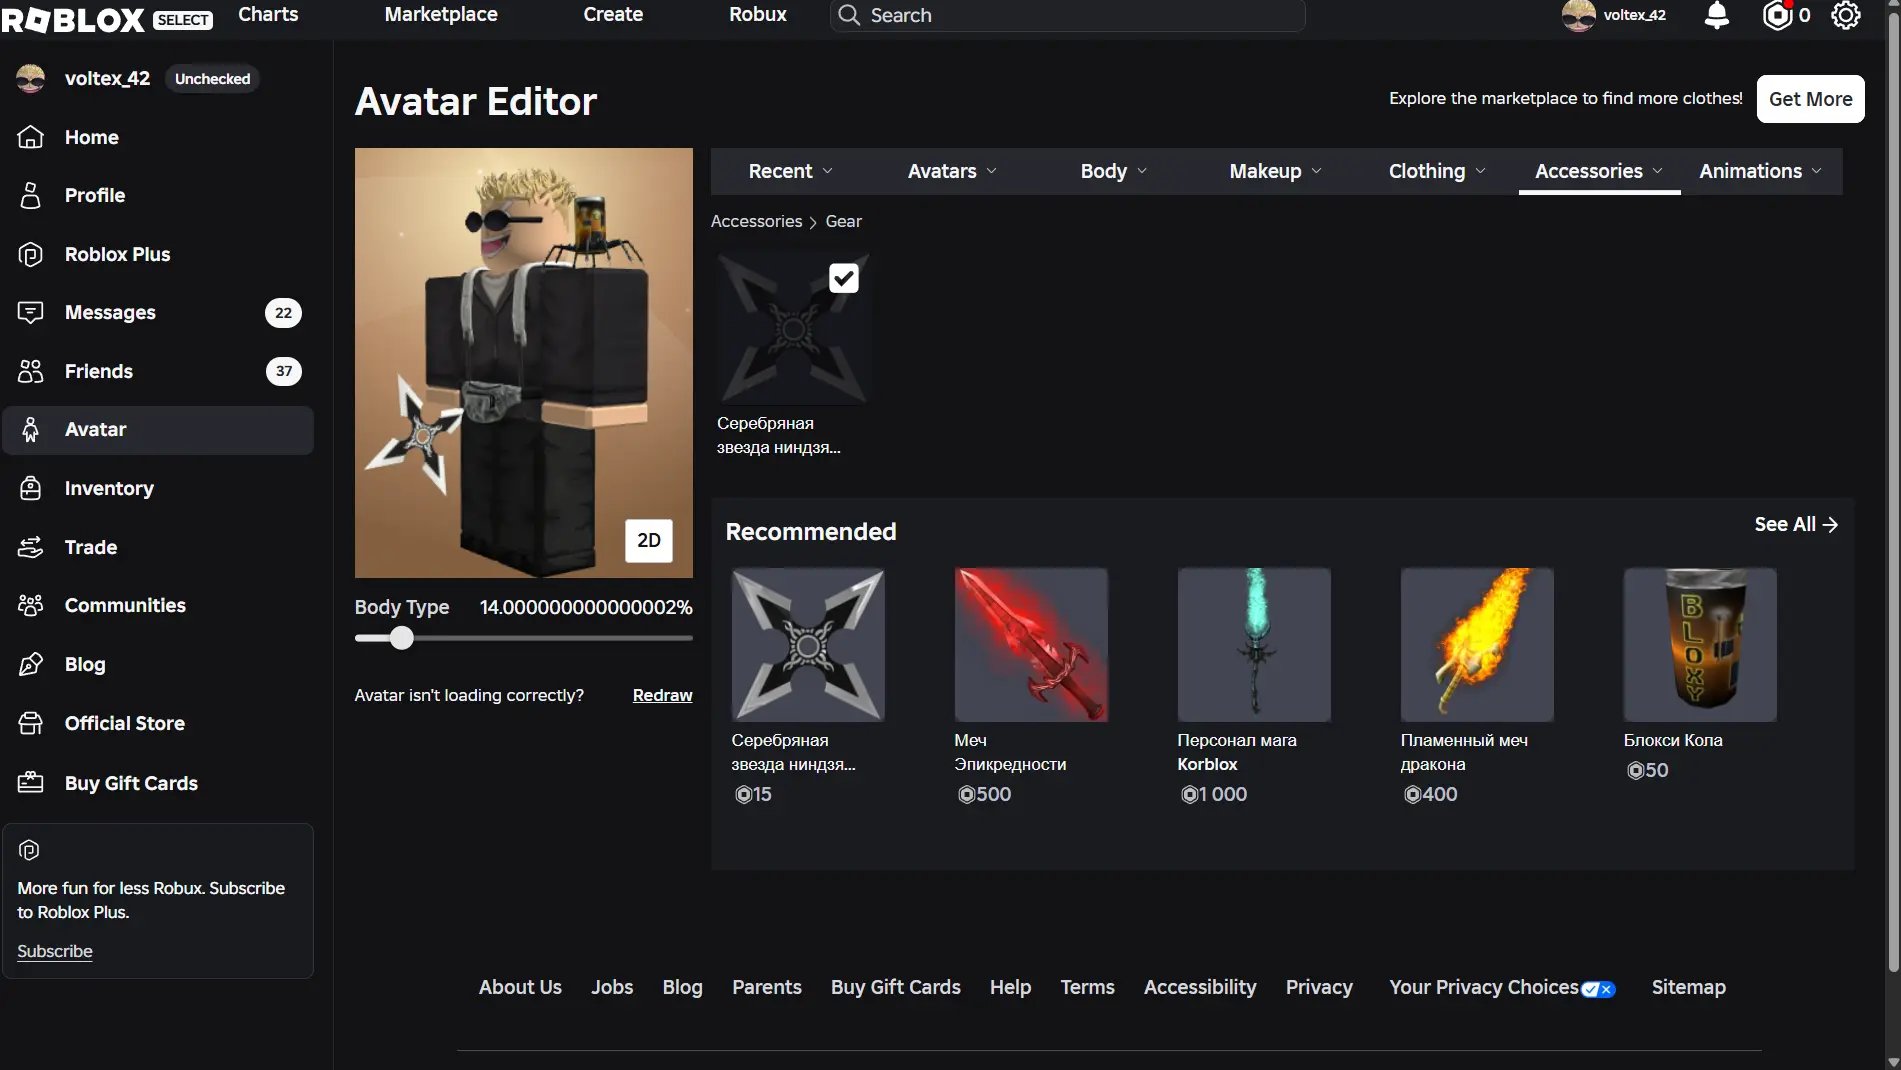Open the Friends badge showing 37
The width and height of the screenshot is (1901, 1070).
point(284,371)
